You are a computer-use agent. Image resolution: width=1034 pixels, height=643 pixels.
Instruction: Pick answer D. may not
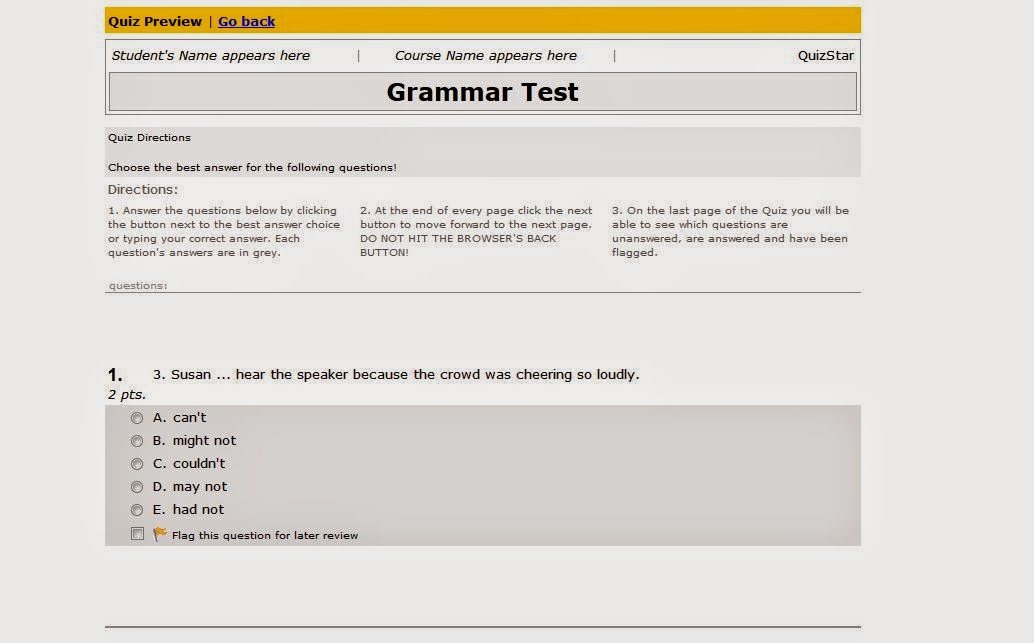(137, 487)
